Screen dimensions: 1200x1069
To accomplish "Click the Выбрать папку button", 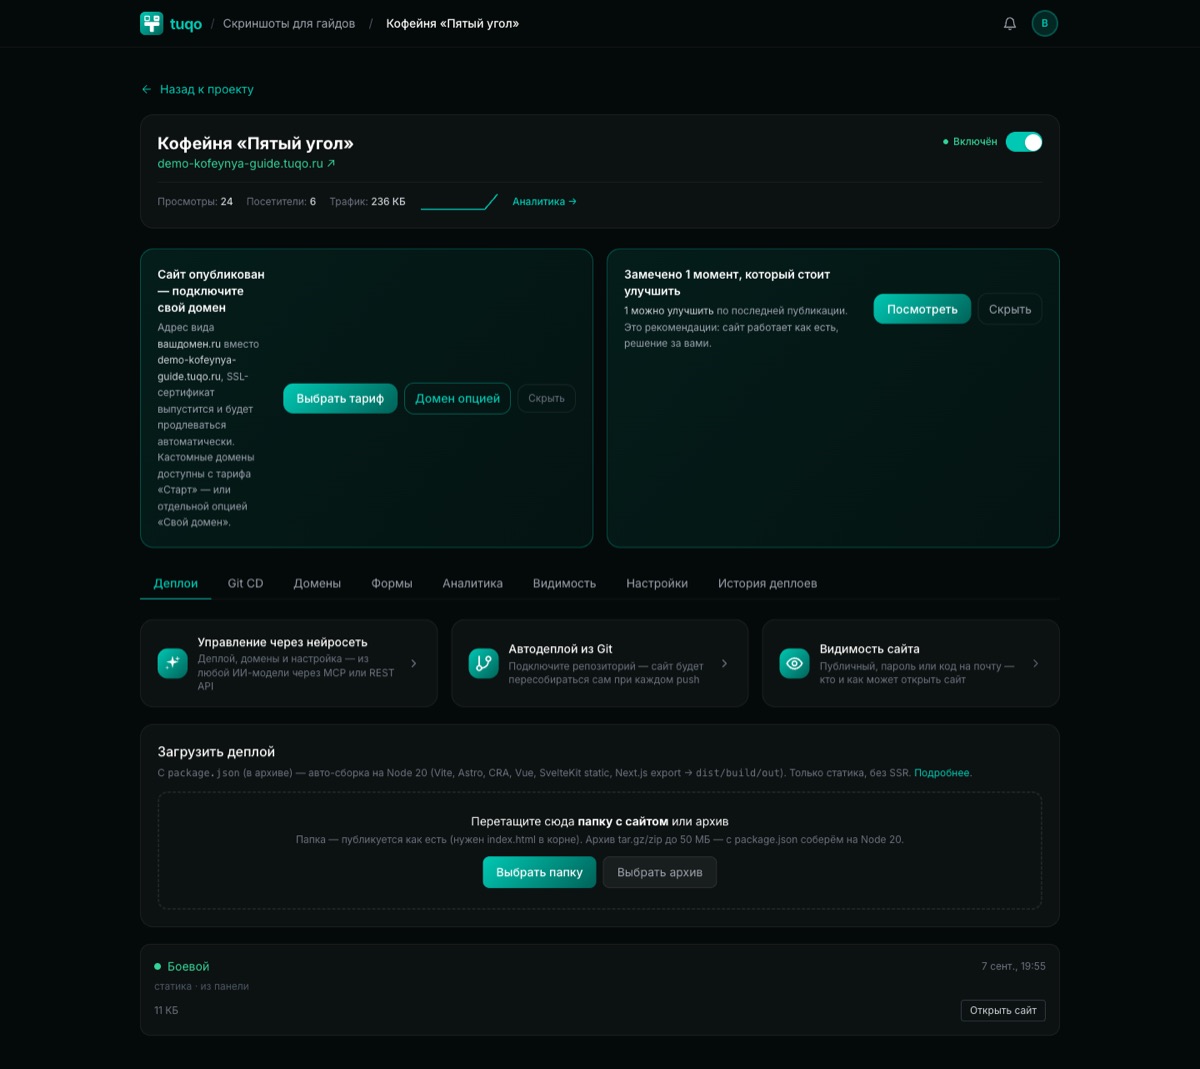I will pyautogui.click(x=539, y=872).
